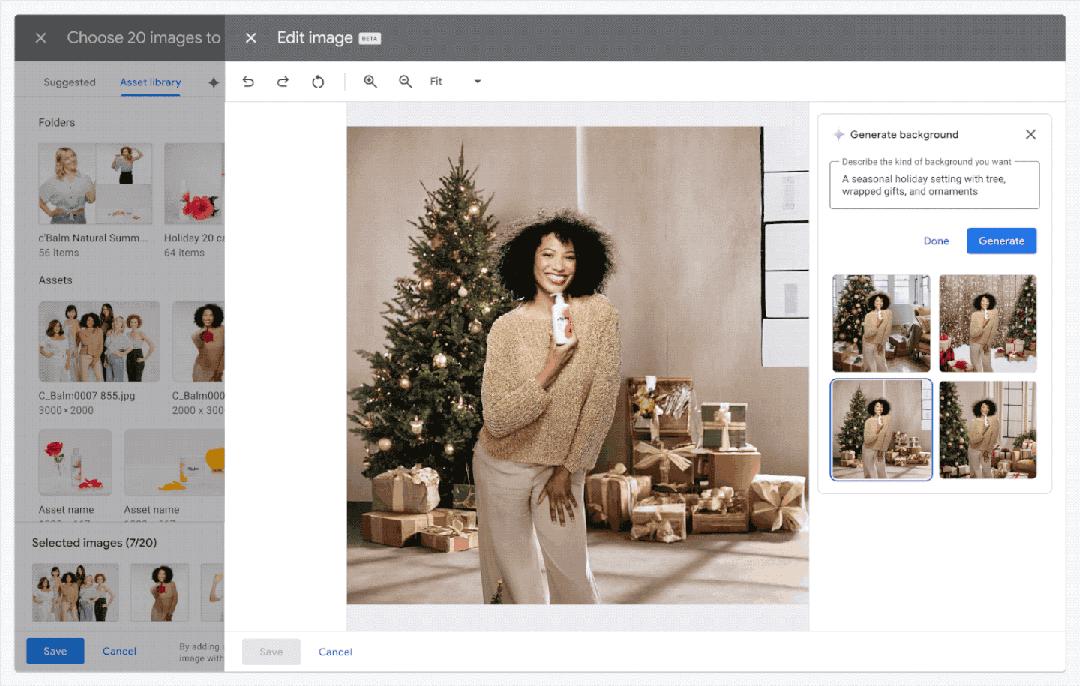Image resolution: width=1080 pixels, height=686 pixels.
Task: Click the sparkle icon next to Asset library tab
Action: (x=214, y=83)
